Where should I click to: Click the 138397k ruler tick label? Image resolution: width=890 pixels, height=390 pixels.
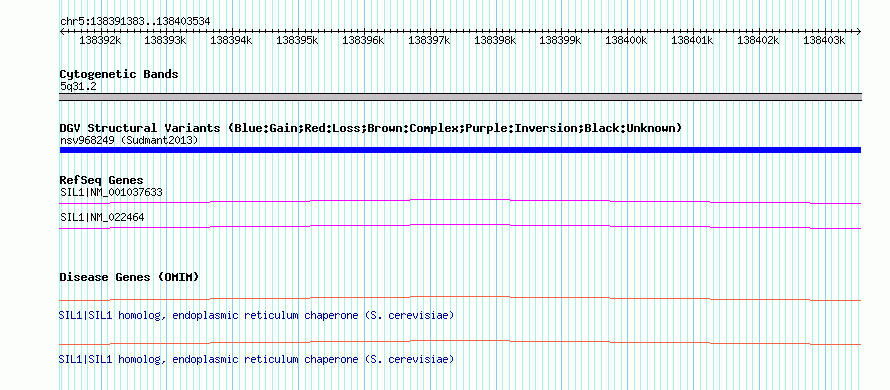tap(429, 40)
